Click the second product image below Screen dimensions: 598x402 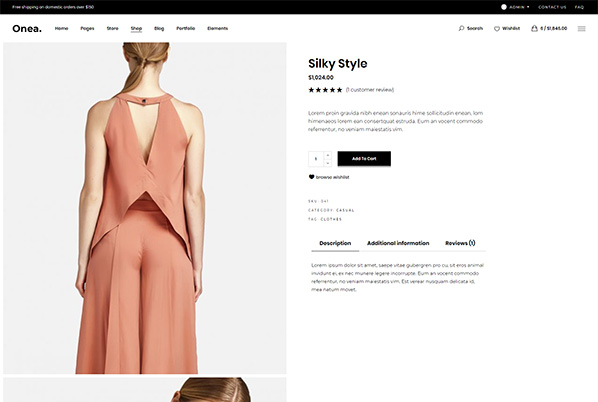click(145, 390)
